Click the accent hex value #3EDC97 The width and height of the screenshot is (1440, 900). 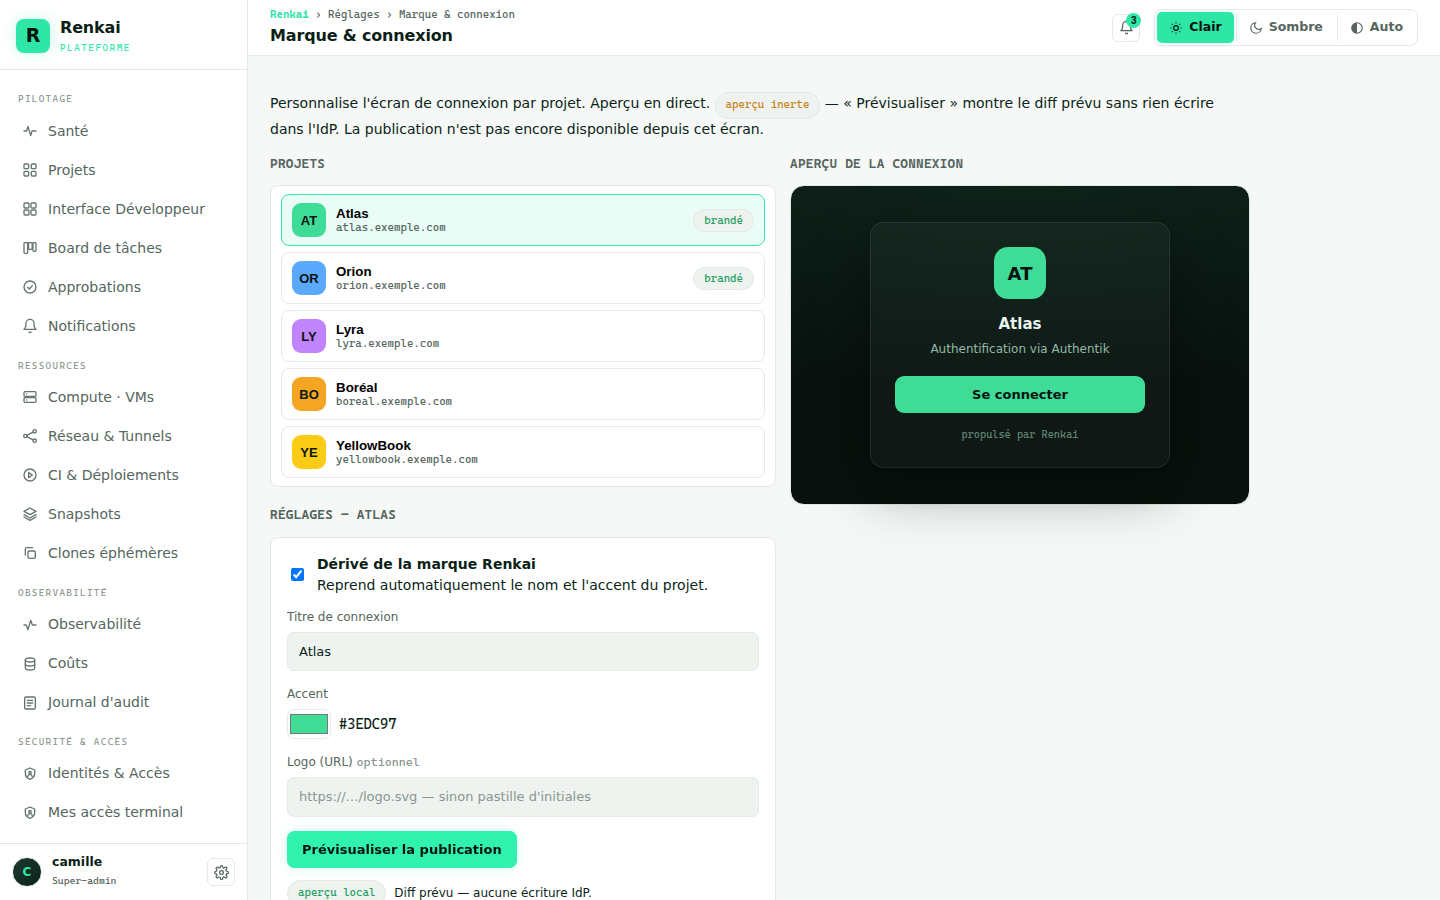(x=368, y=724)
